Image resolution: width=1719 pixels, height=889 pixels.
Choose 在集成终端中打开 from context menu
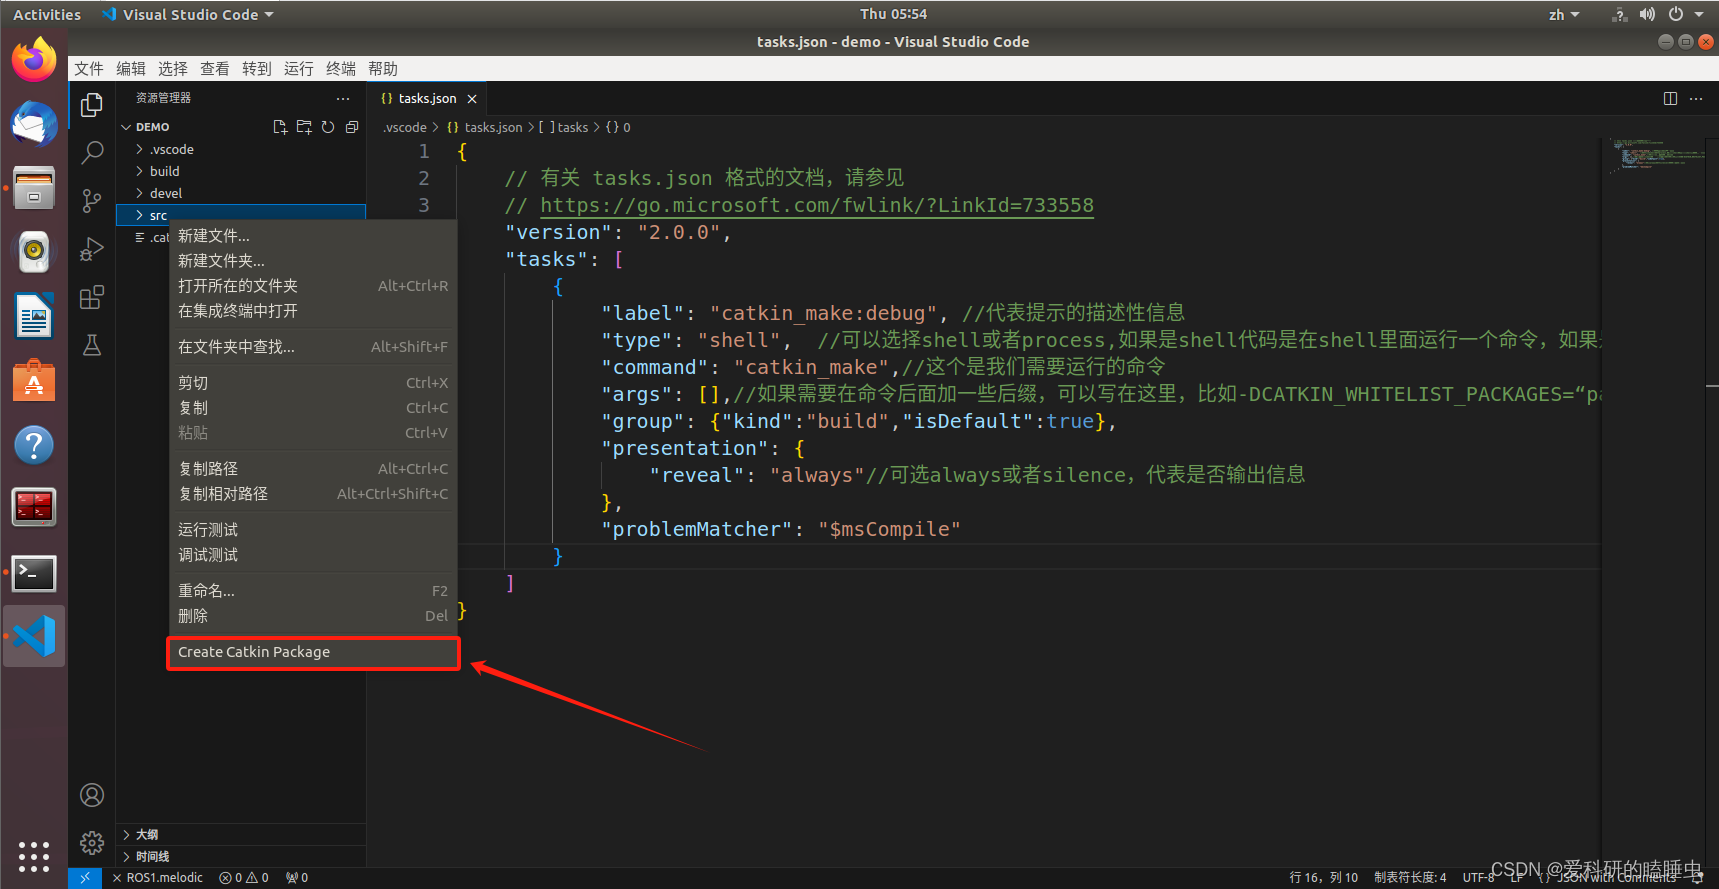(x=313, y=311)
